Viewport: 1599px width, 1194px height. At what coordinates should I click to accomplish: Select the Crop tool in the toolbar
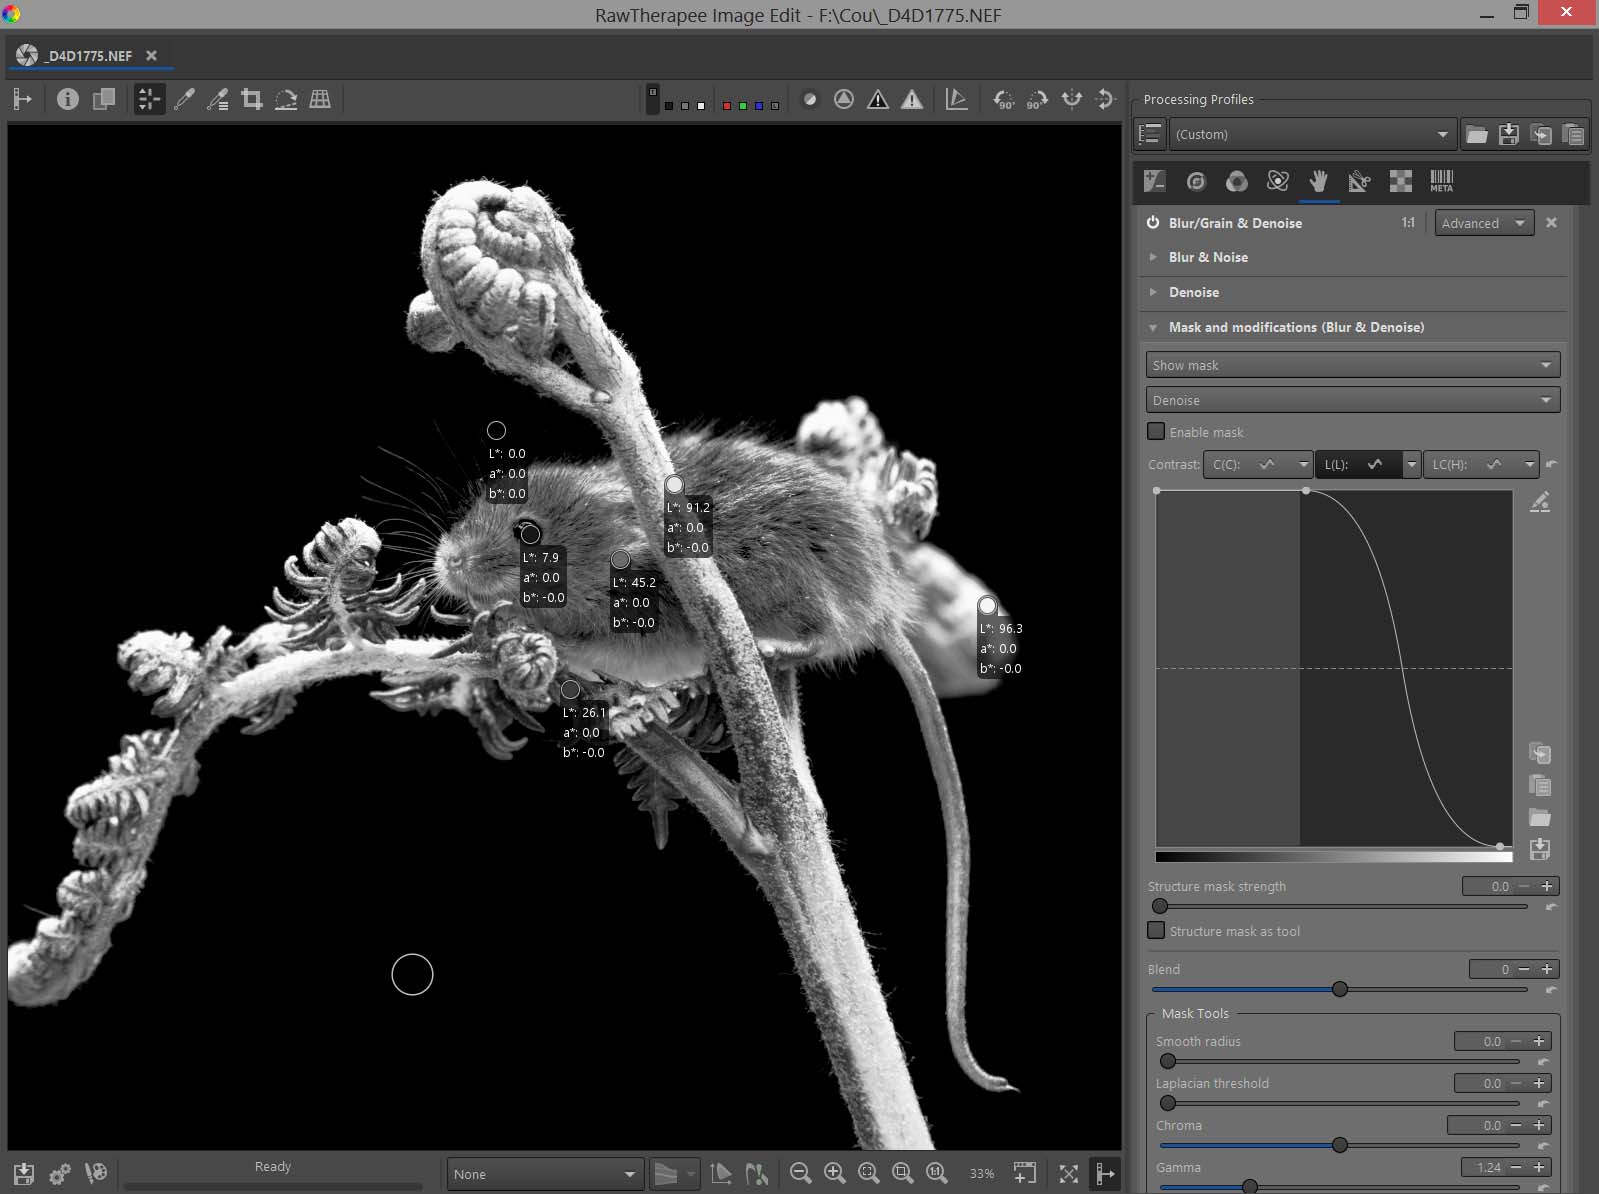[252, 99]
